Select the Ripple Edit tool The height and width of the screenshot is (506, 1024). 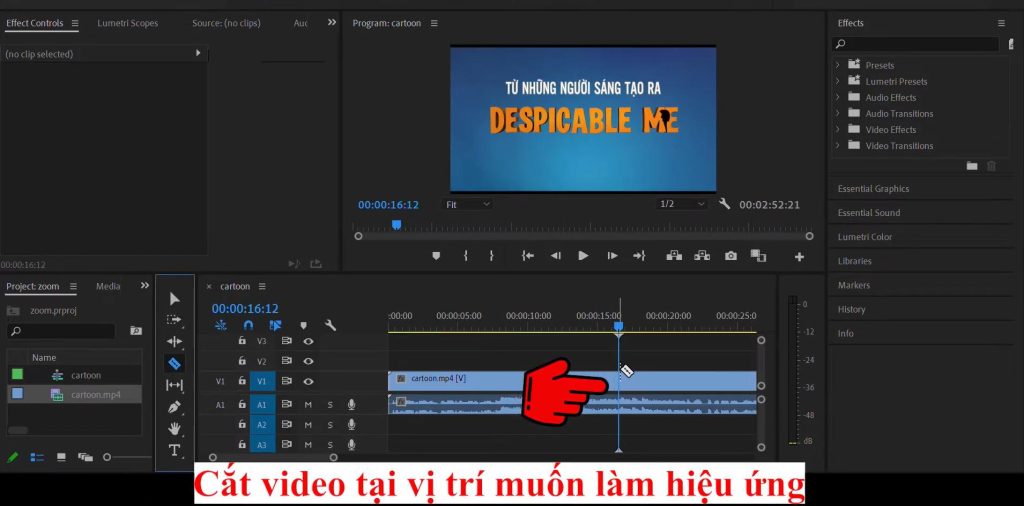(174, 341)
